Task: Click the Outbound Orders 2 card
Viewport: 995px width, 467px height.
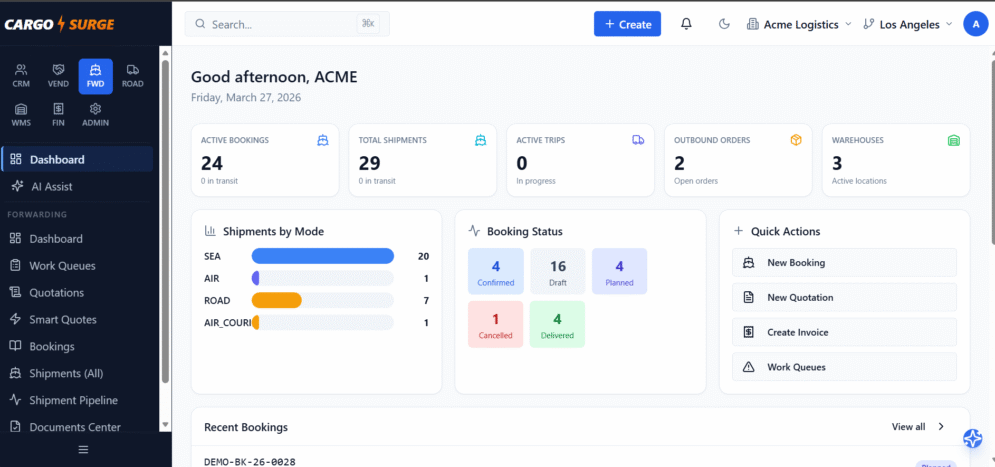Action: (x=738, y=160)
